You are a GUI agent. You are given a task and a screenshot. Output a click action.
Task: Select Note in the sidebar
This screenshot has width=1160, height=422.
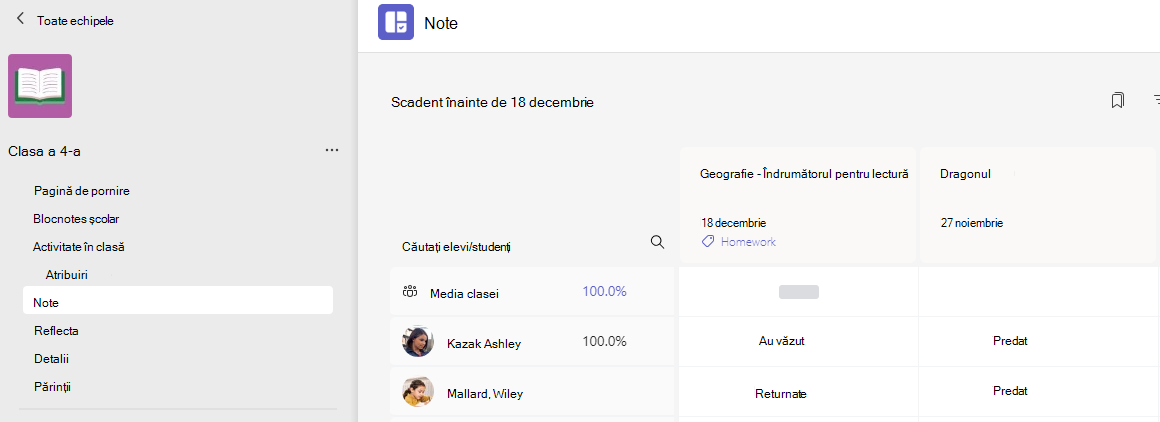point(178,302)
